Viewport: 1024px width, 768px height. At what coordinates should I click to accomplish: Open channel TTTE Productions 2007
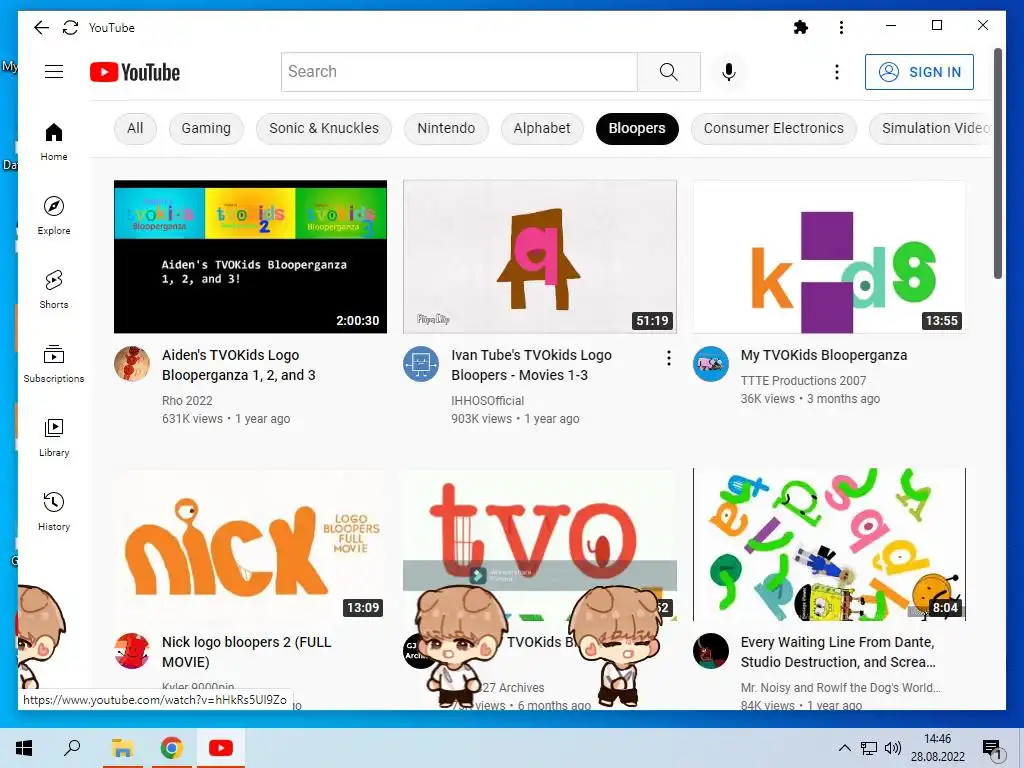pos(803,380)
